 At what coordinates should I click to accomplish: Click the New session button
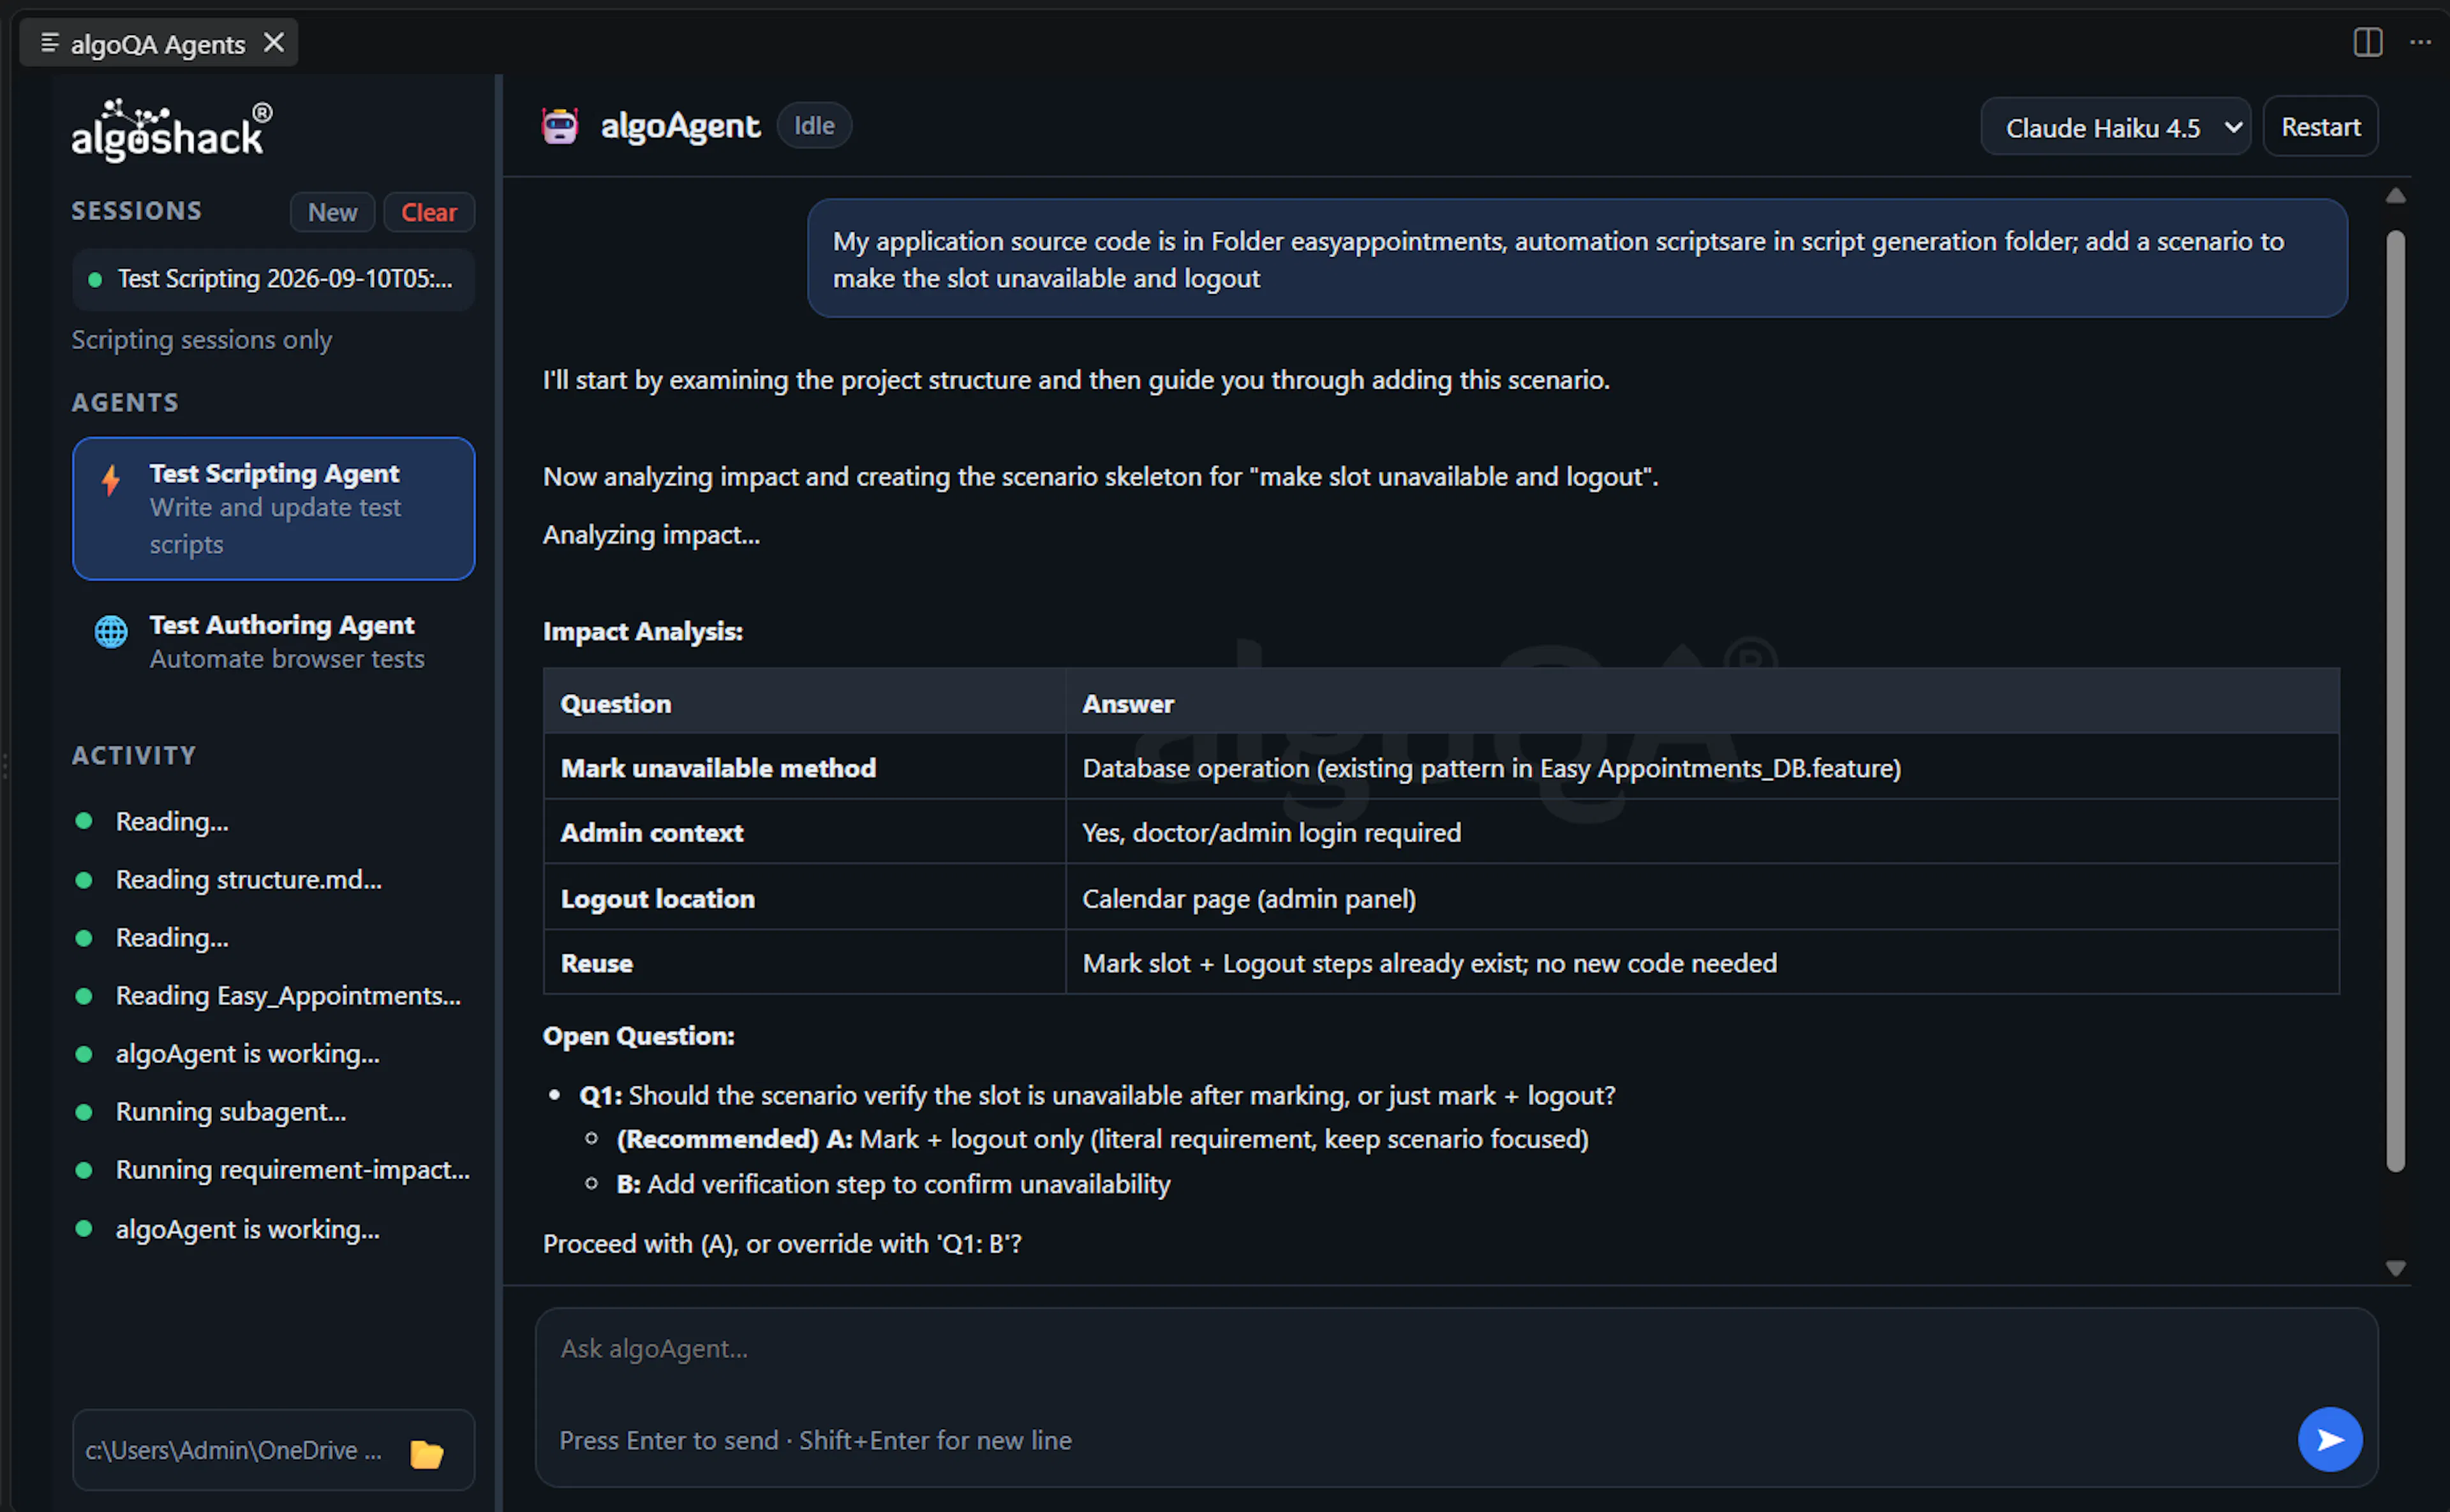click(x=332, y=212)
